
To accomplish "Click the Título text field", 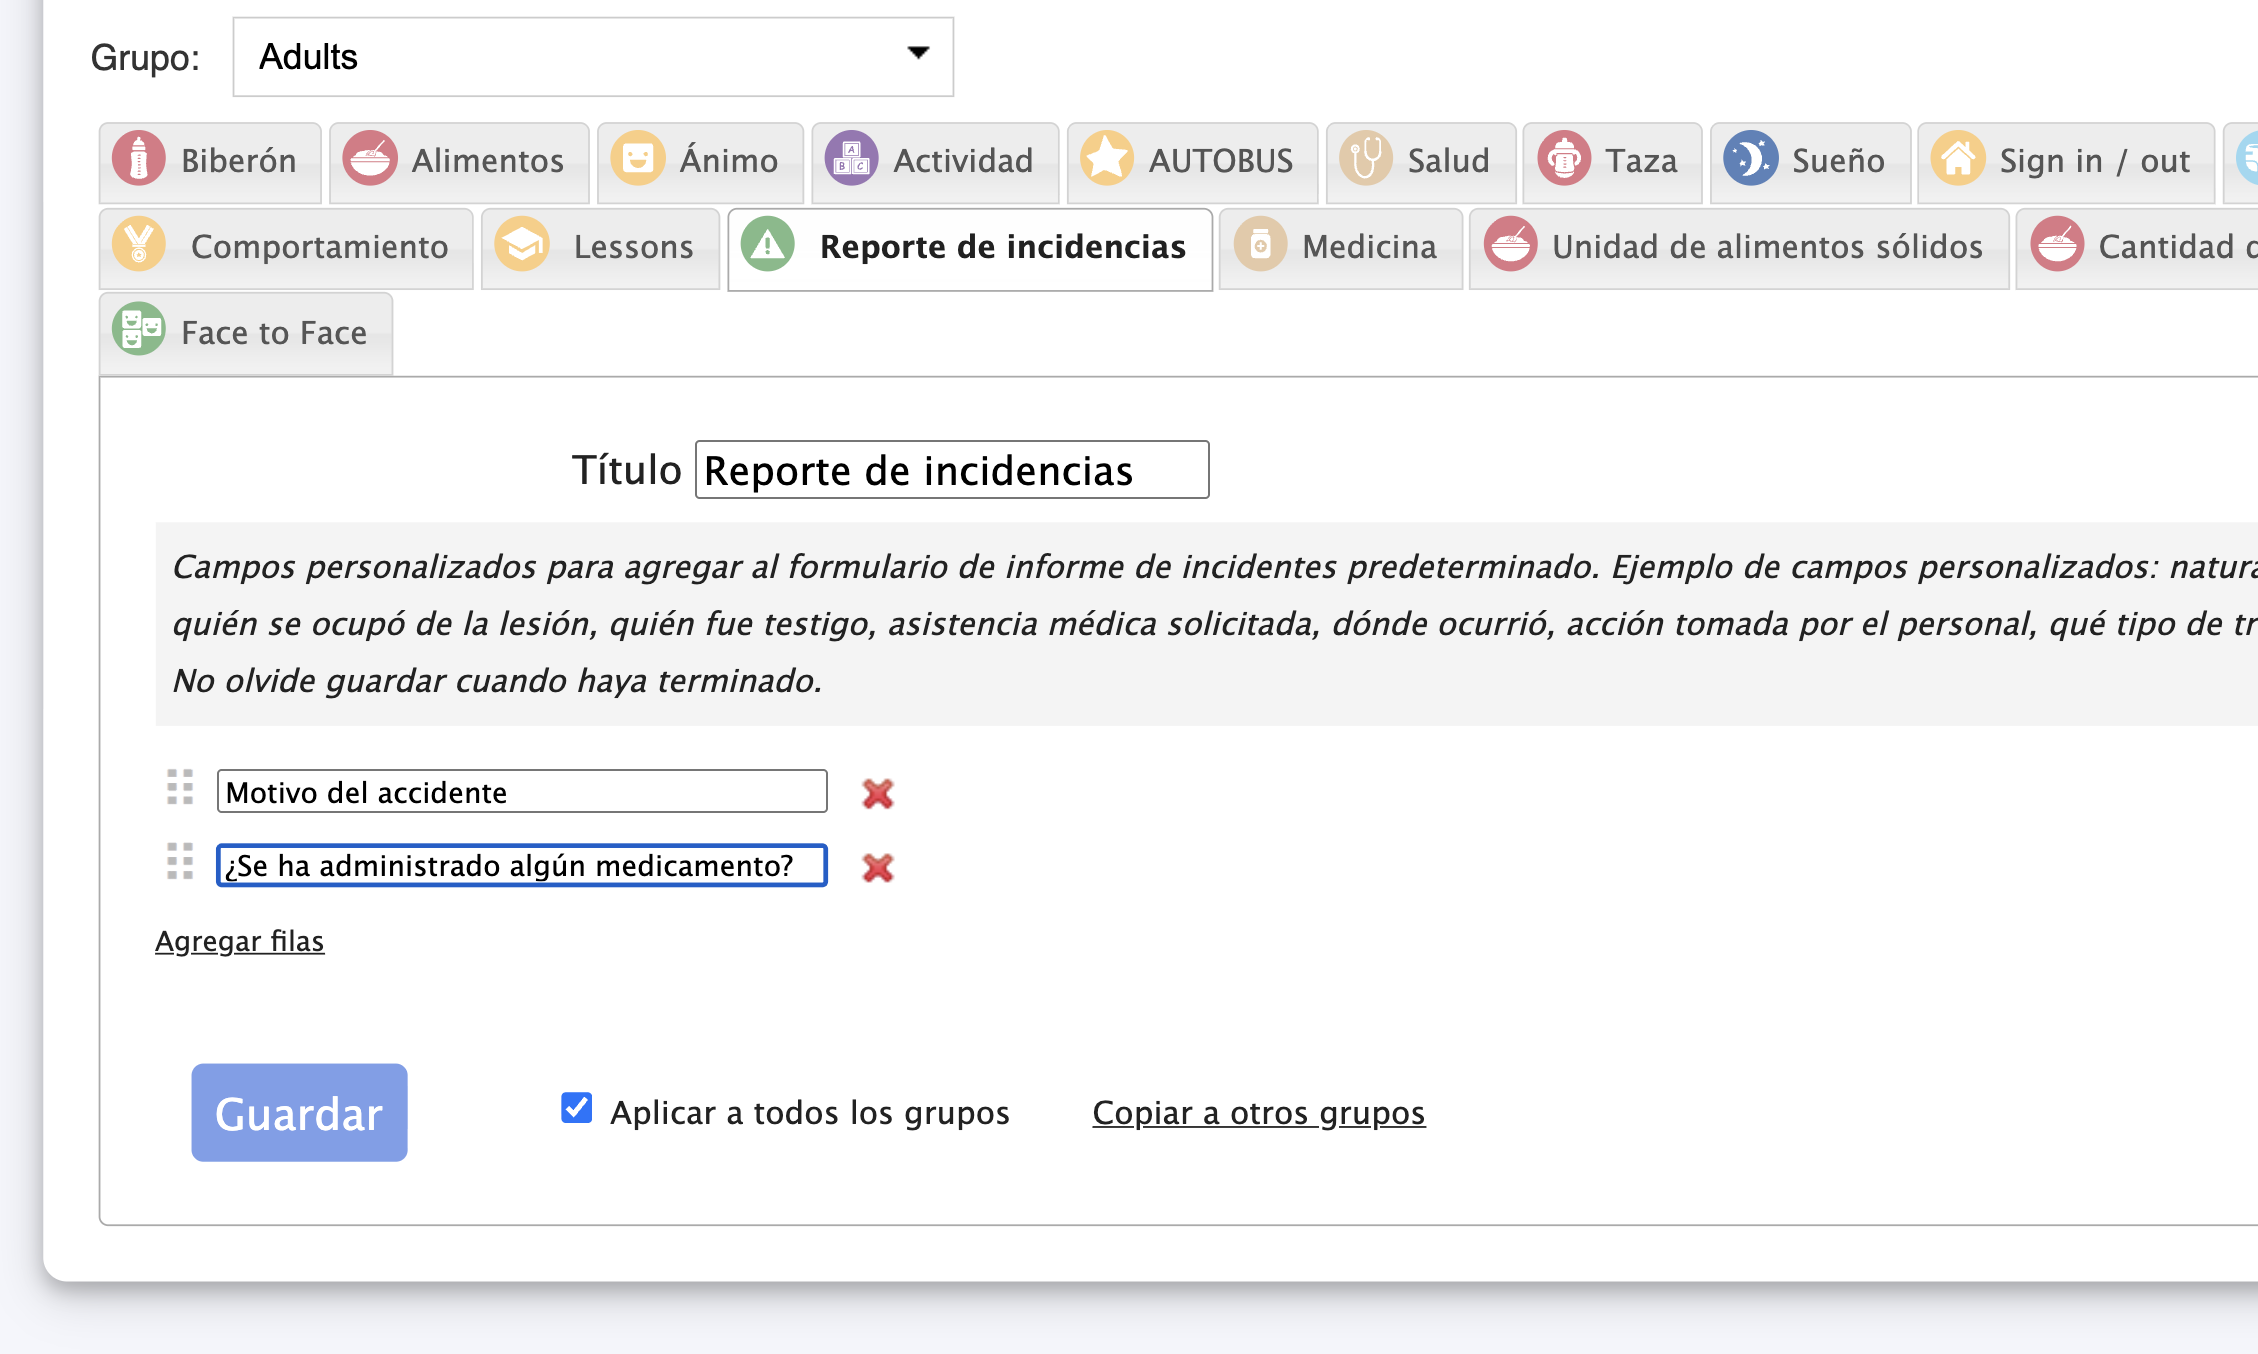I will pos(951,470).
